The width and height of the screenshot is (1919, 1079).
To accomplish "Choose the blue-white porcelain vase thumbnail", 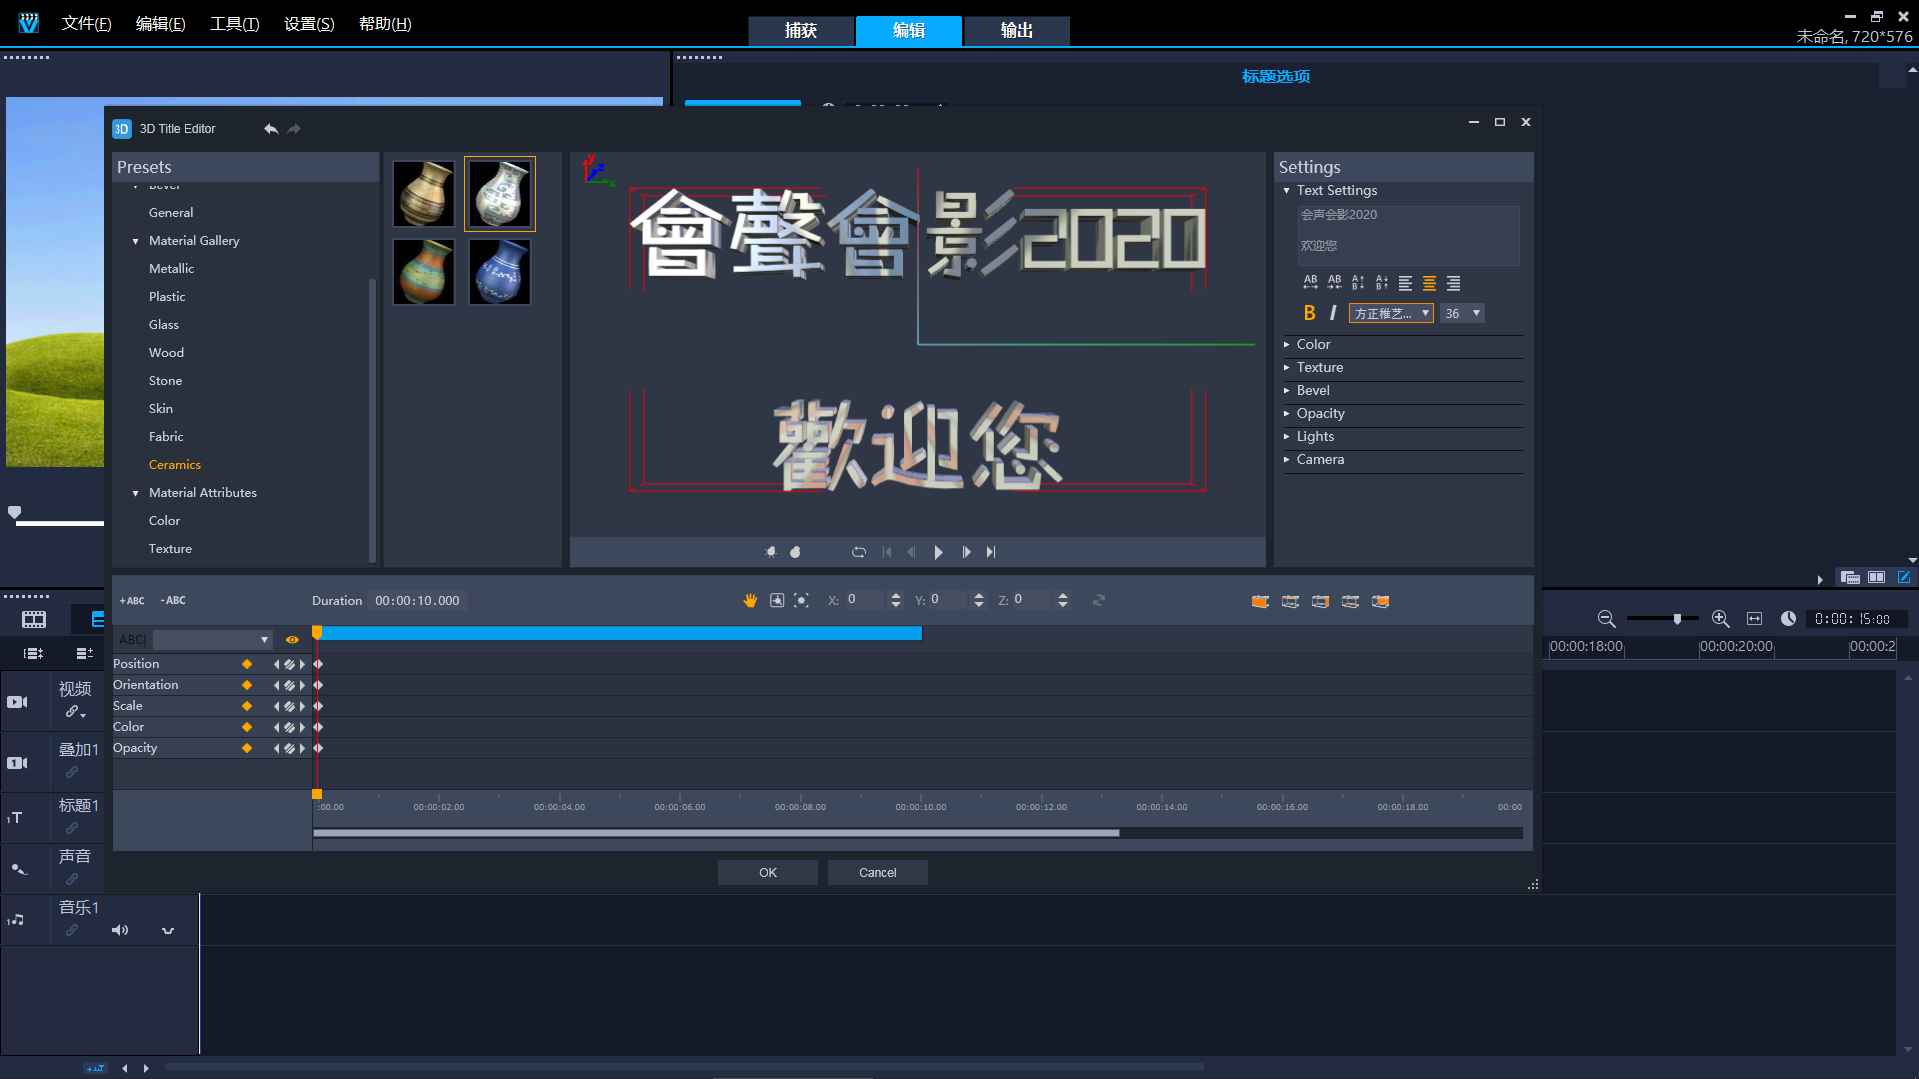I will point(500,194).
